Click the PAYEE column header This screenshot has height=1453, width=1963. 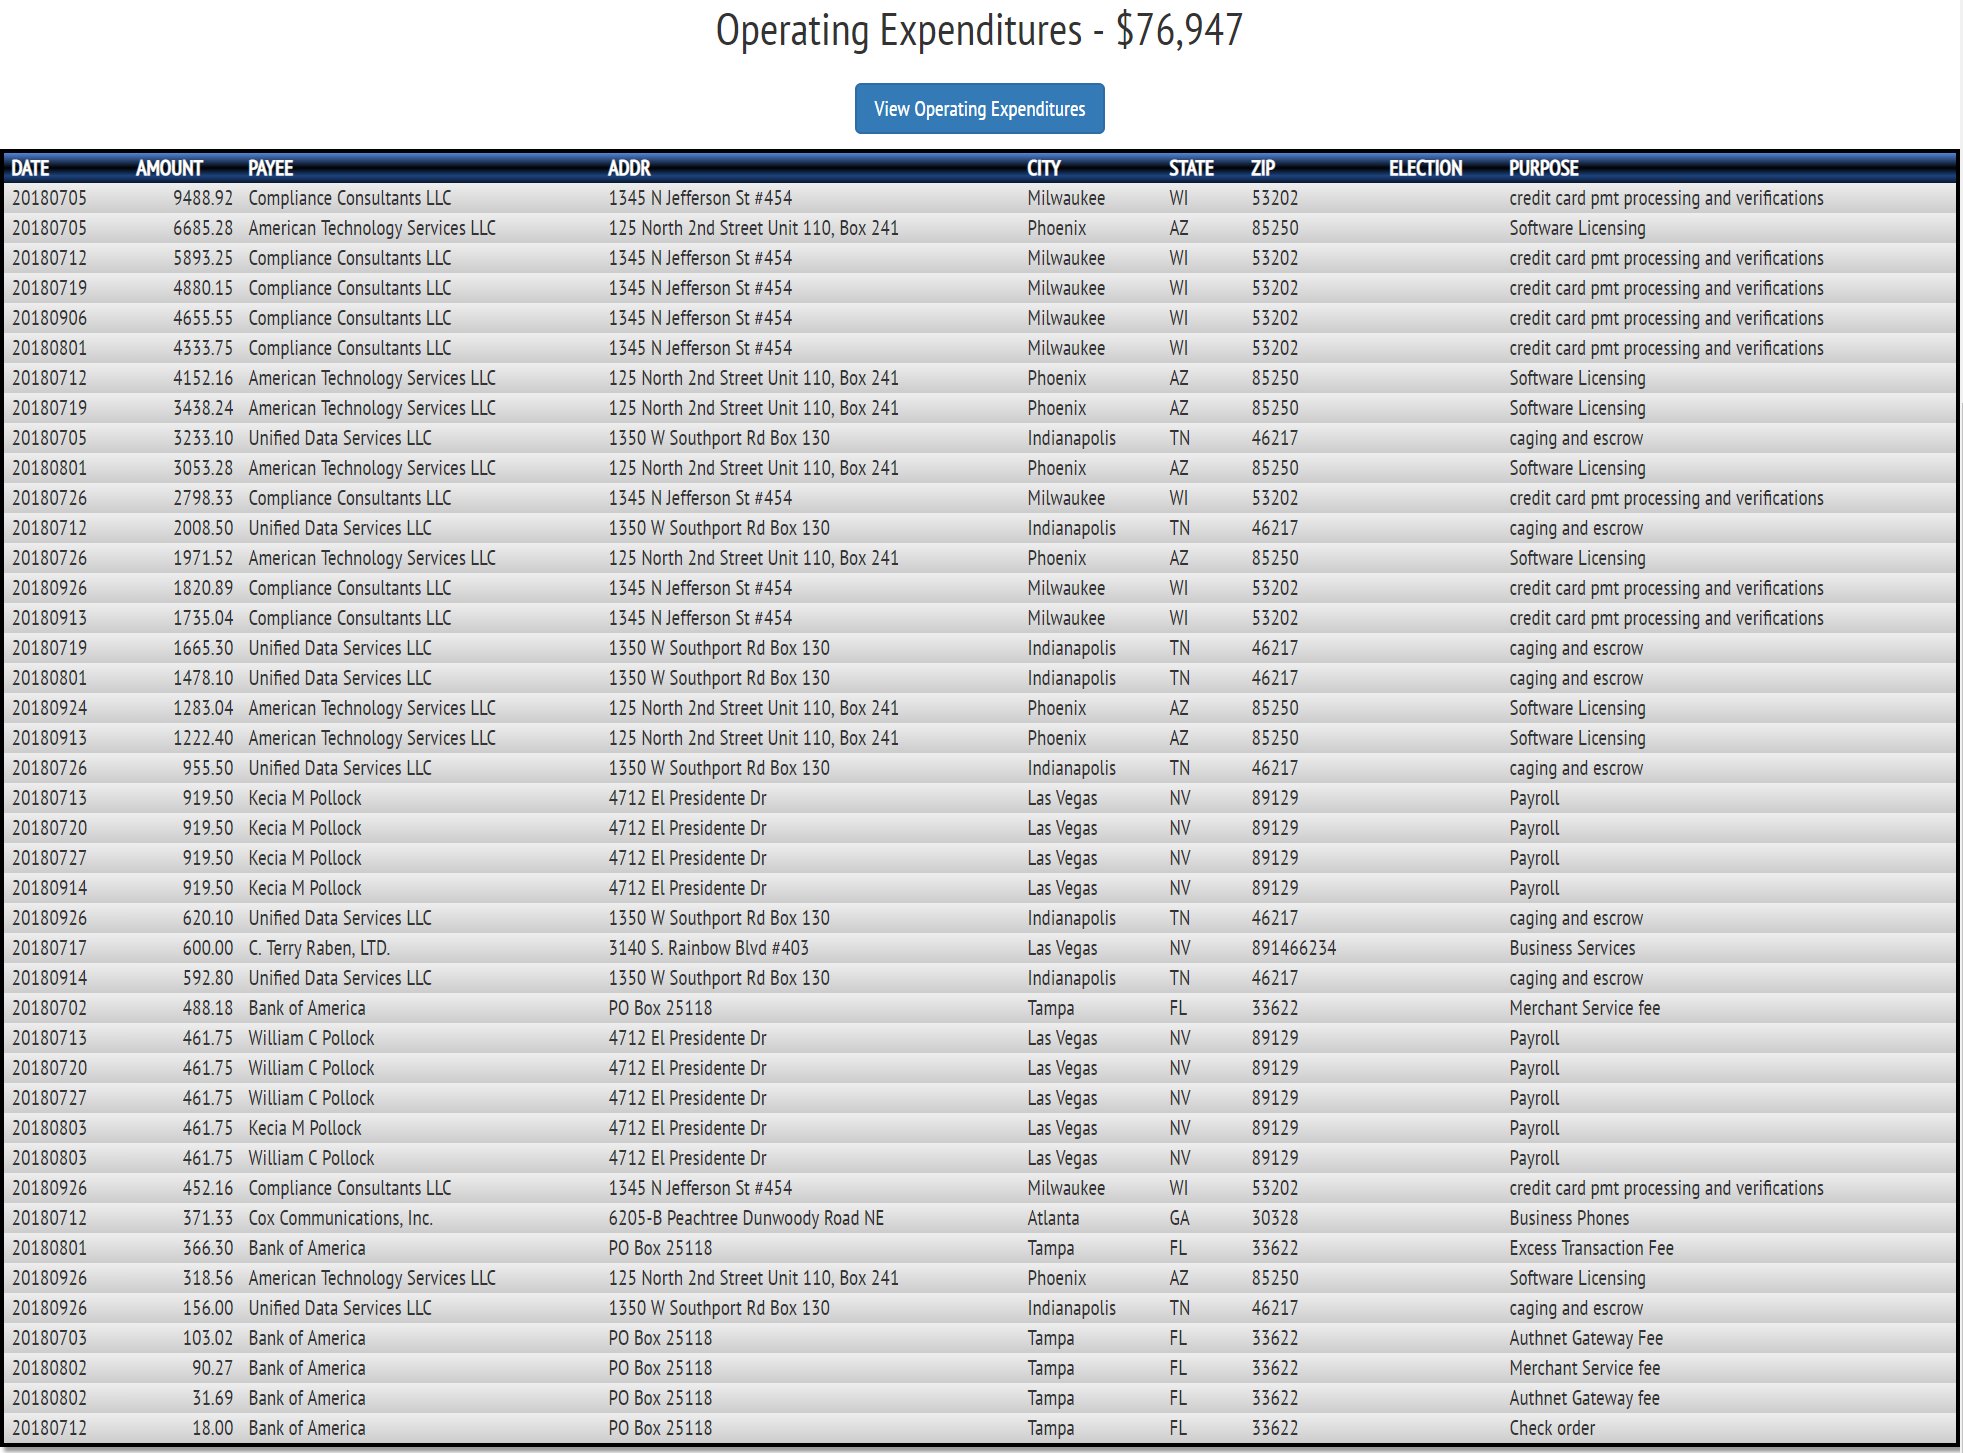pyautogui.click(x=271, y=168)
